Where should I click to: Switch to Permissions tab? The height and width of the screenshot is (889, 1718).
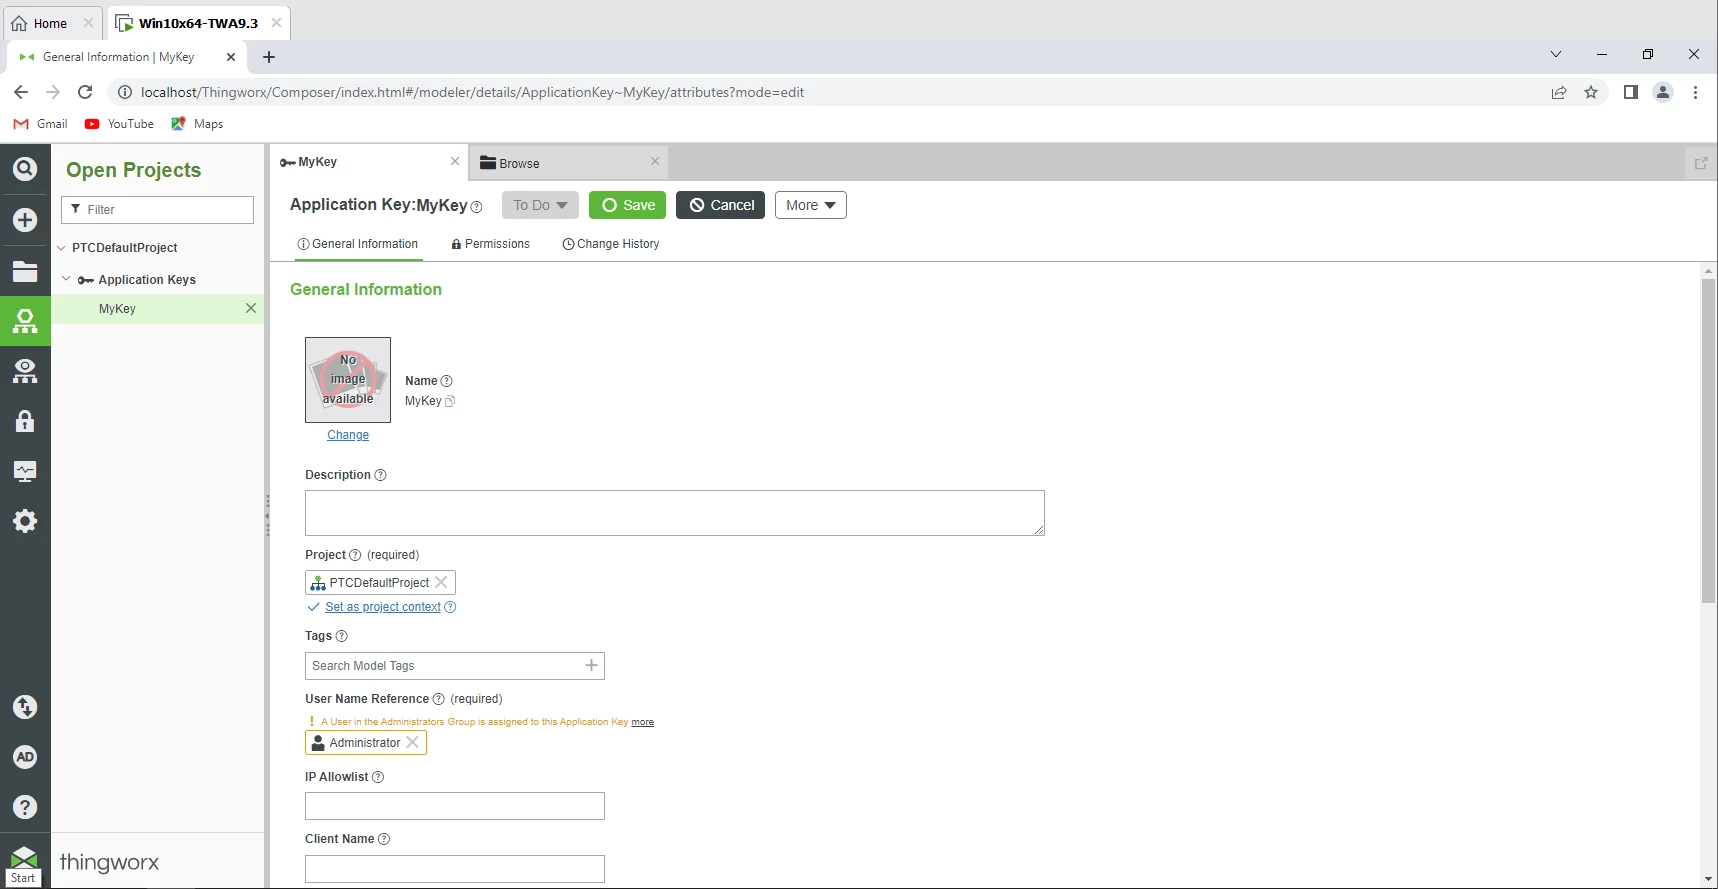(x=491, y=244)
